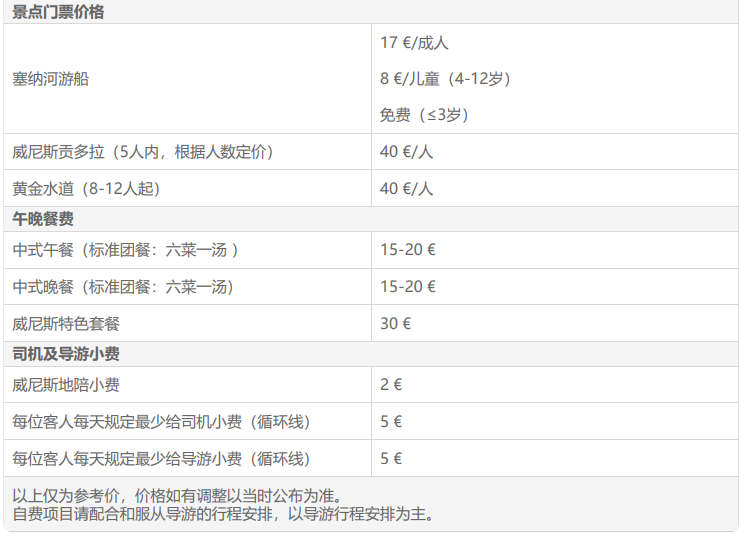Click the 午晚餐费 section header
The width and height of the screenshot is (747, 537).
pos(43,219)
